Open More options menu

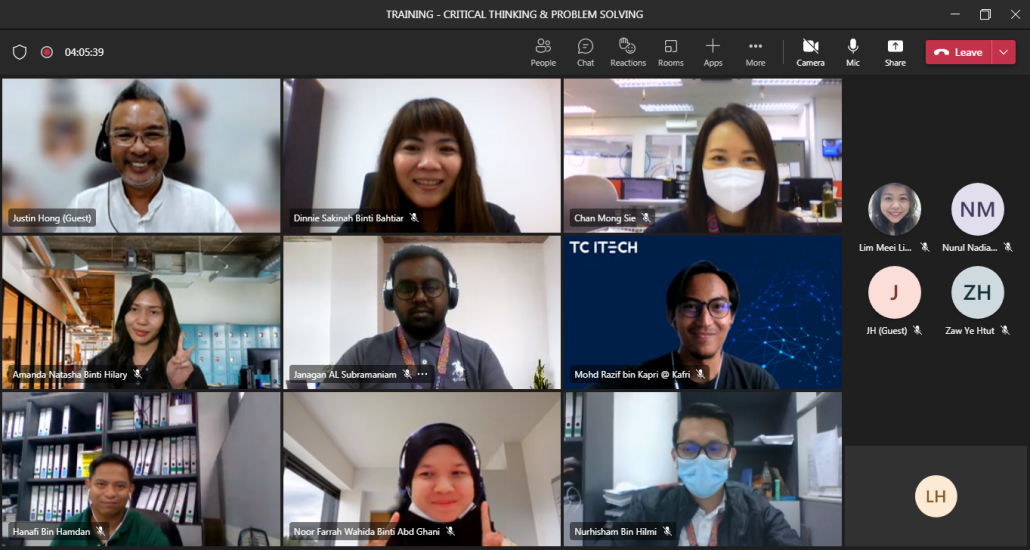755,53
